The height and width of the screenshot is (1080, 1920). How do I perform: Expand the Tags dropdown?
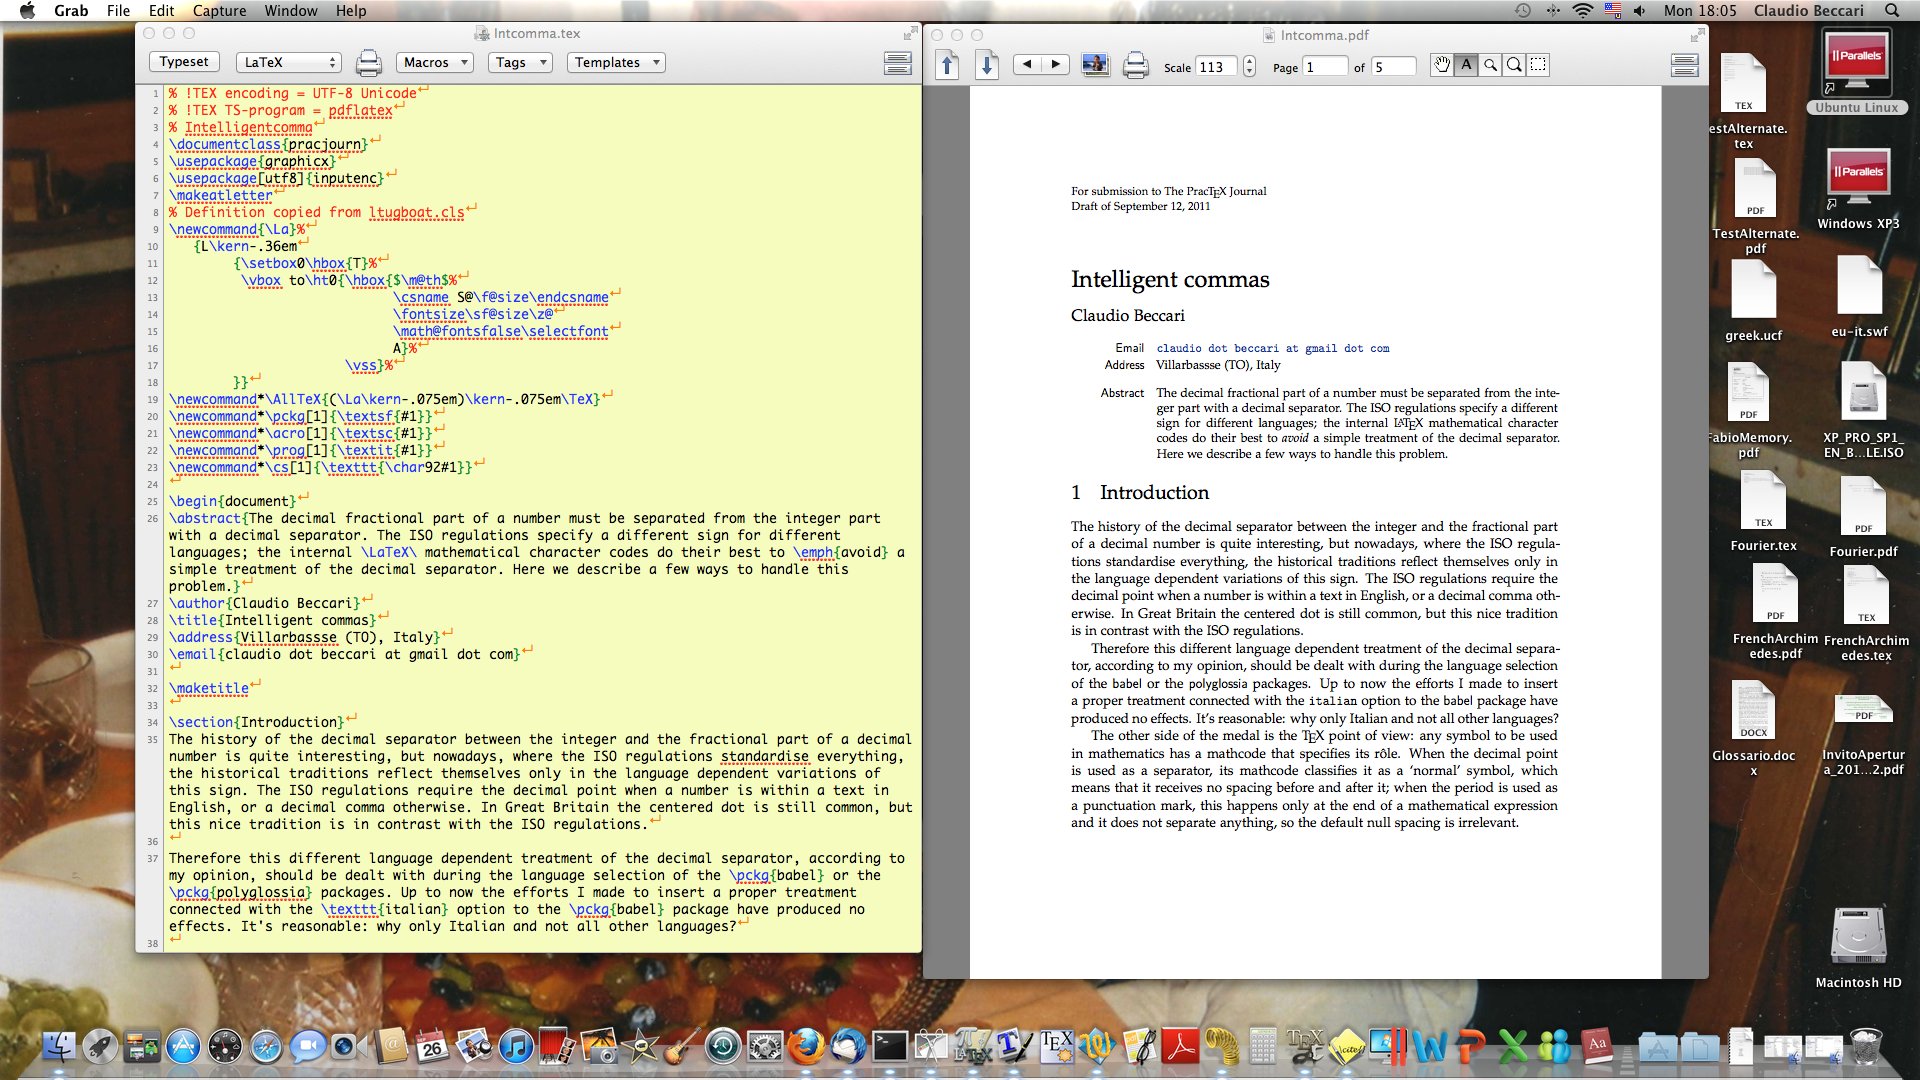coord(520,62)
